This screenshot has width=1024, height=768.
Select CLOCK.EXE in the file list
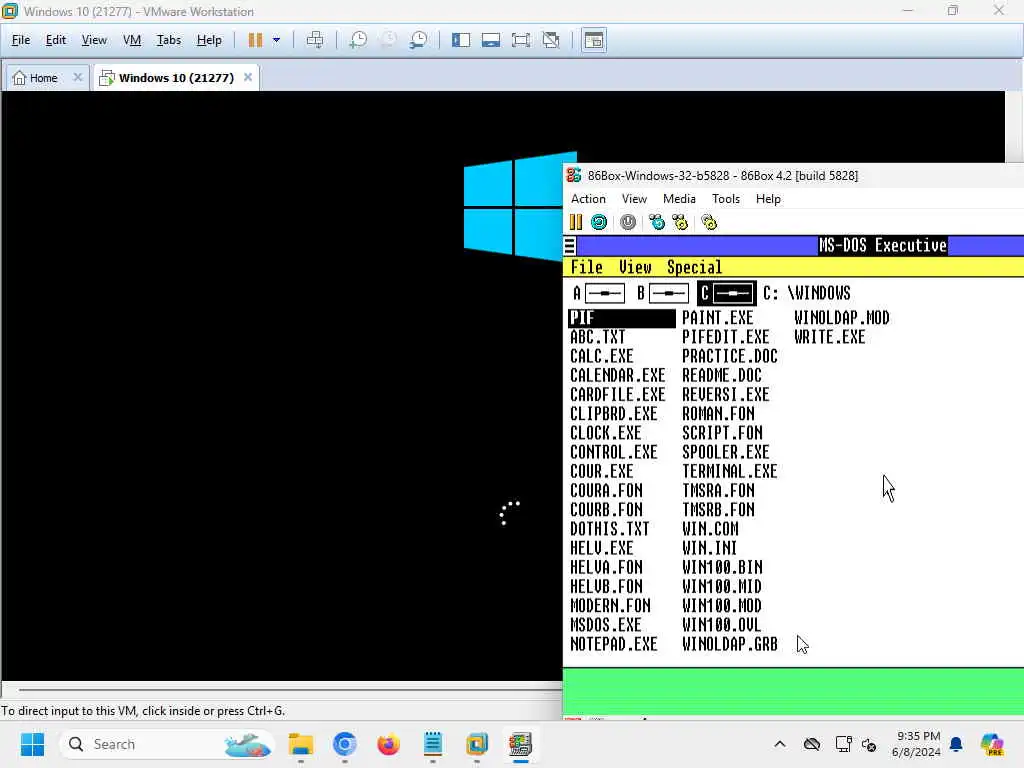[x=605, y=434]
